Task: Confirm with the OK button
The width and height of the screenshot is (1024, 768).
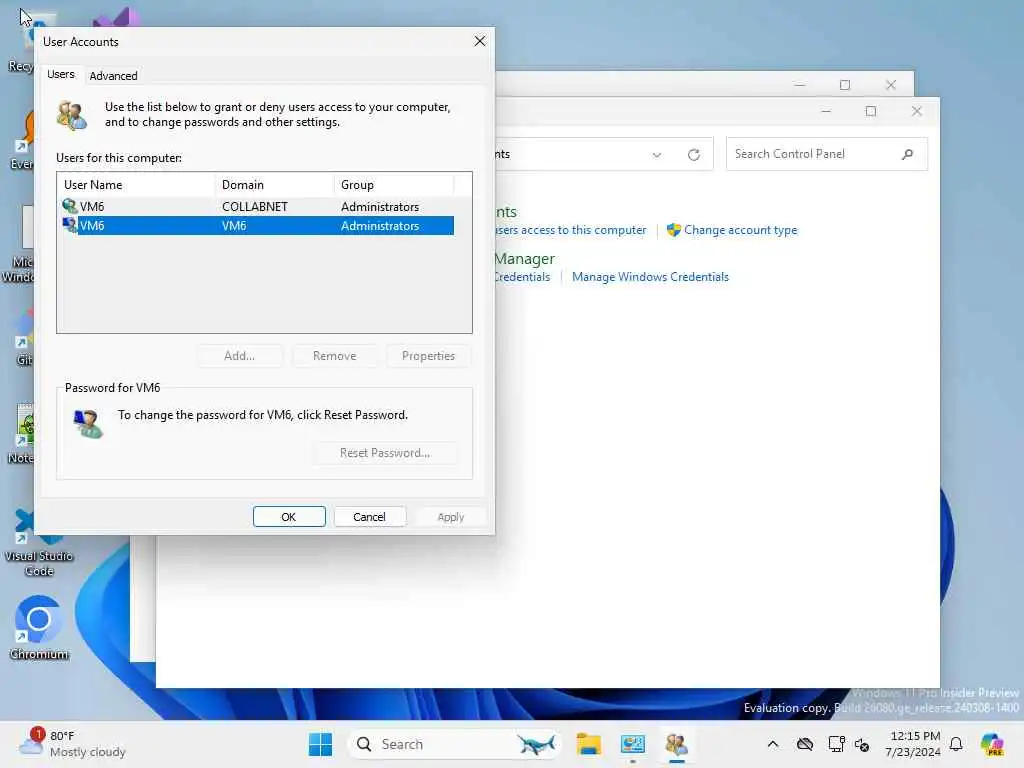Action: 289,517
